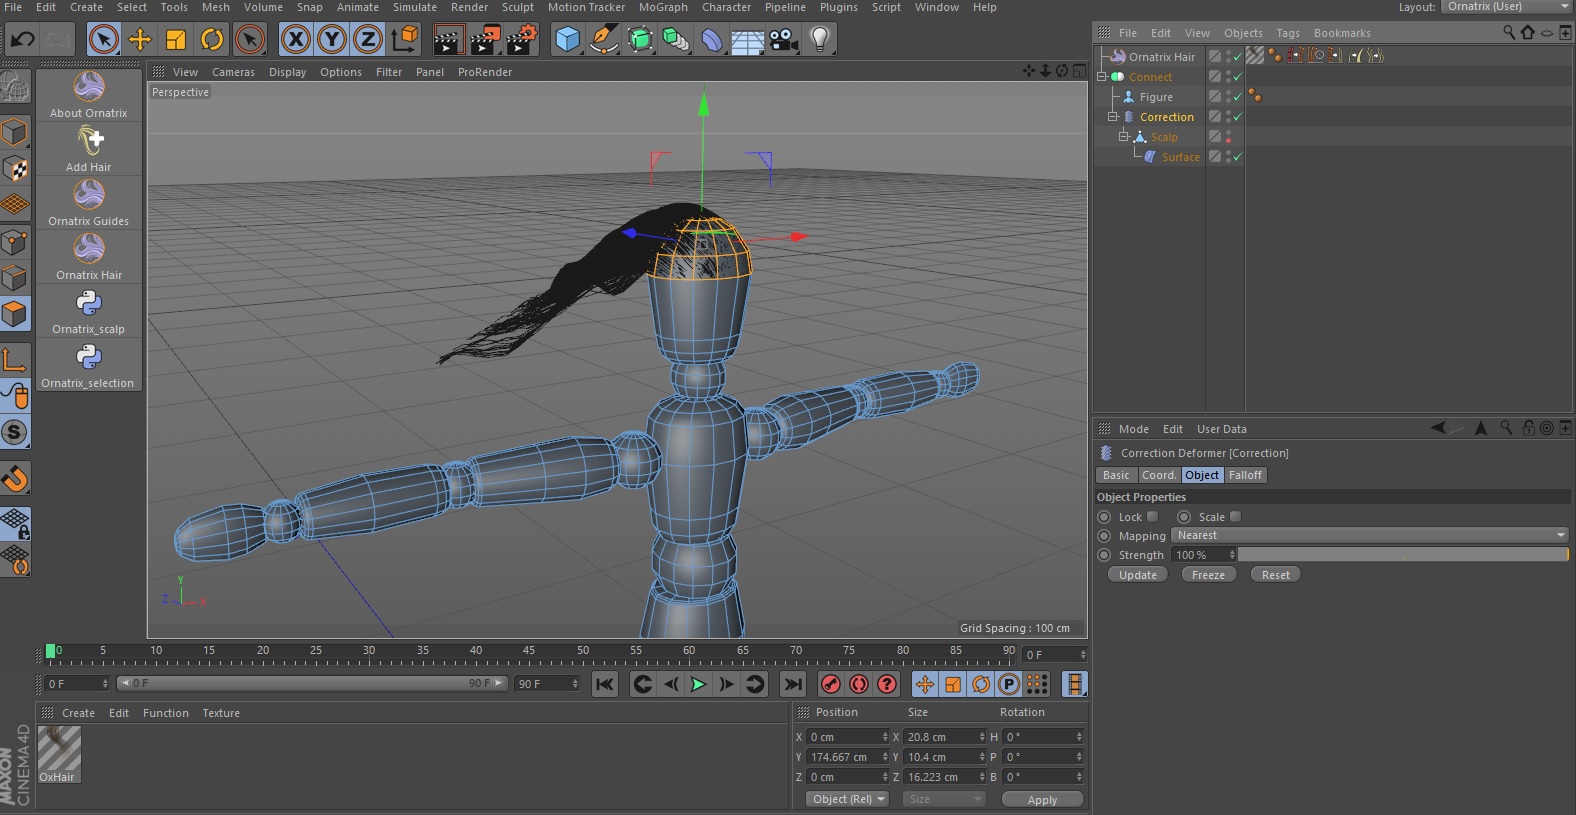Open the Simulate menu
The image size is (1576, 815).
(x=414, y=7)
